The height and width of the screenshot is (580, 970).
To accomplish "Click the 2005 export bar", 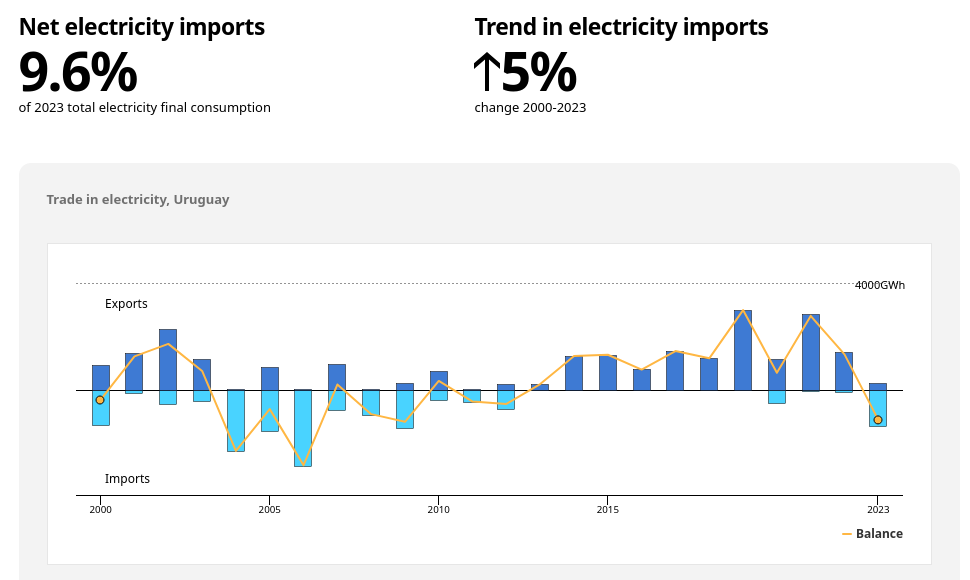I will point(269,378).
